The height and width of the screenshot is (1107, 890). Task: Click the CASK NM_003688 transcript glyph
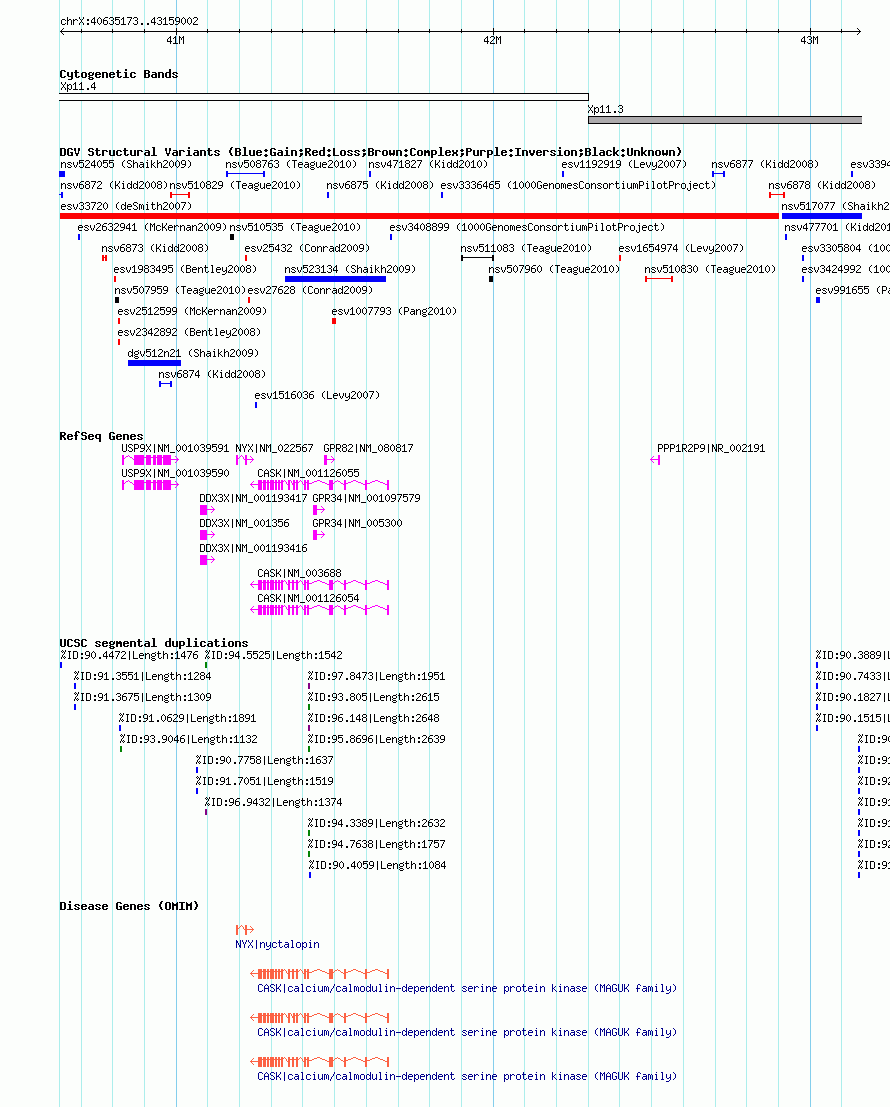320,585
